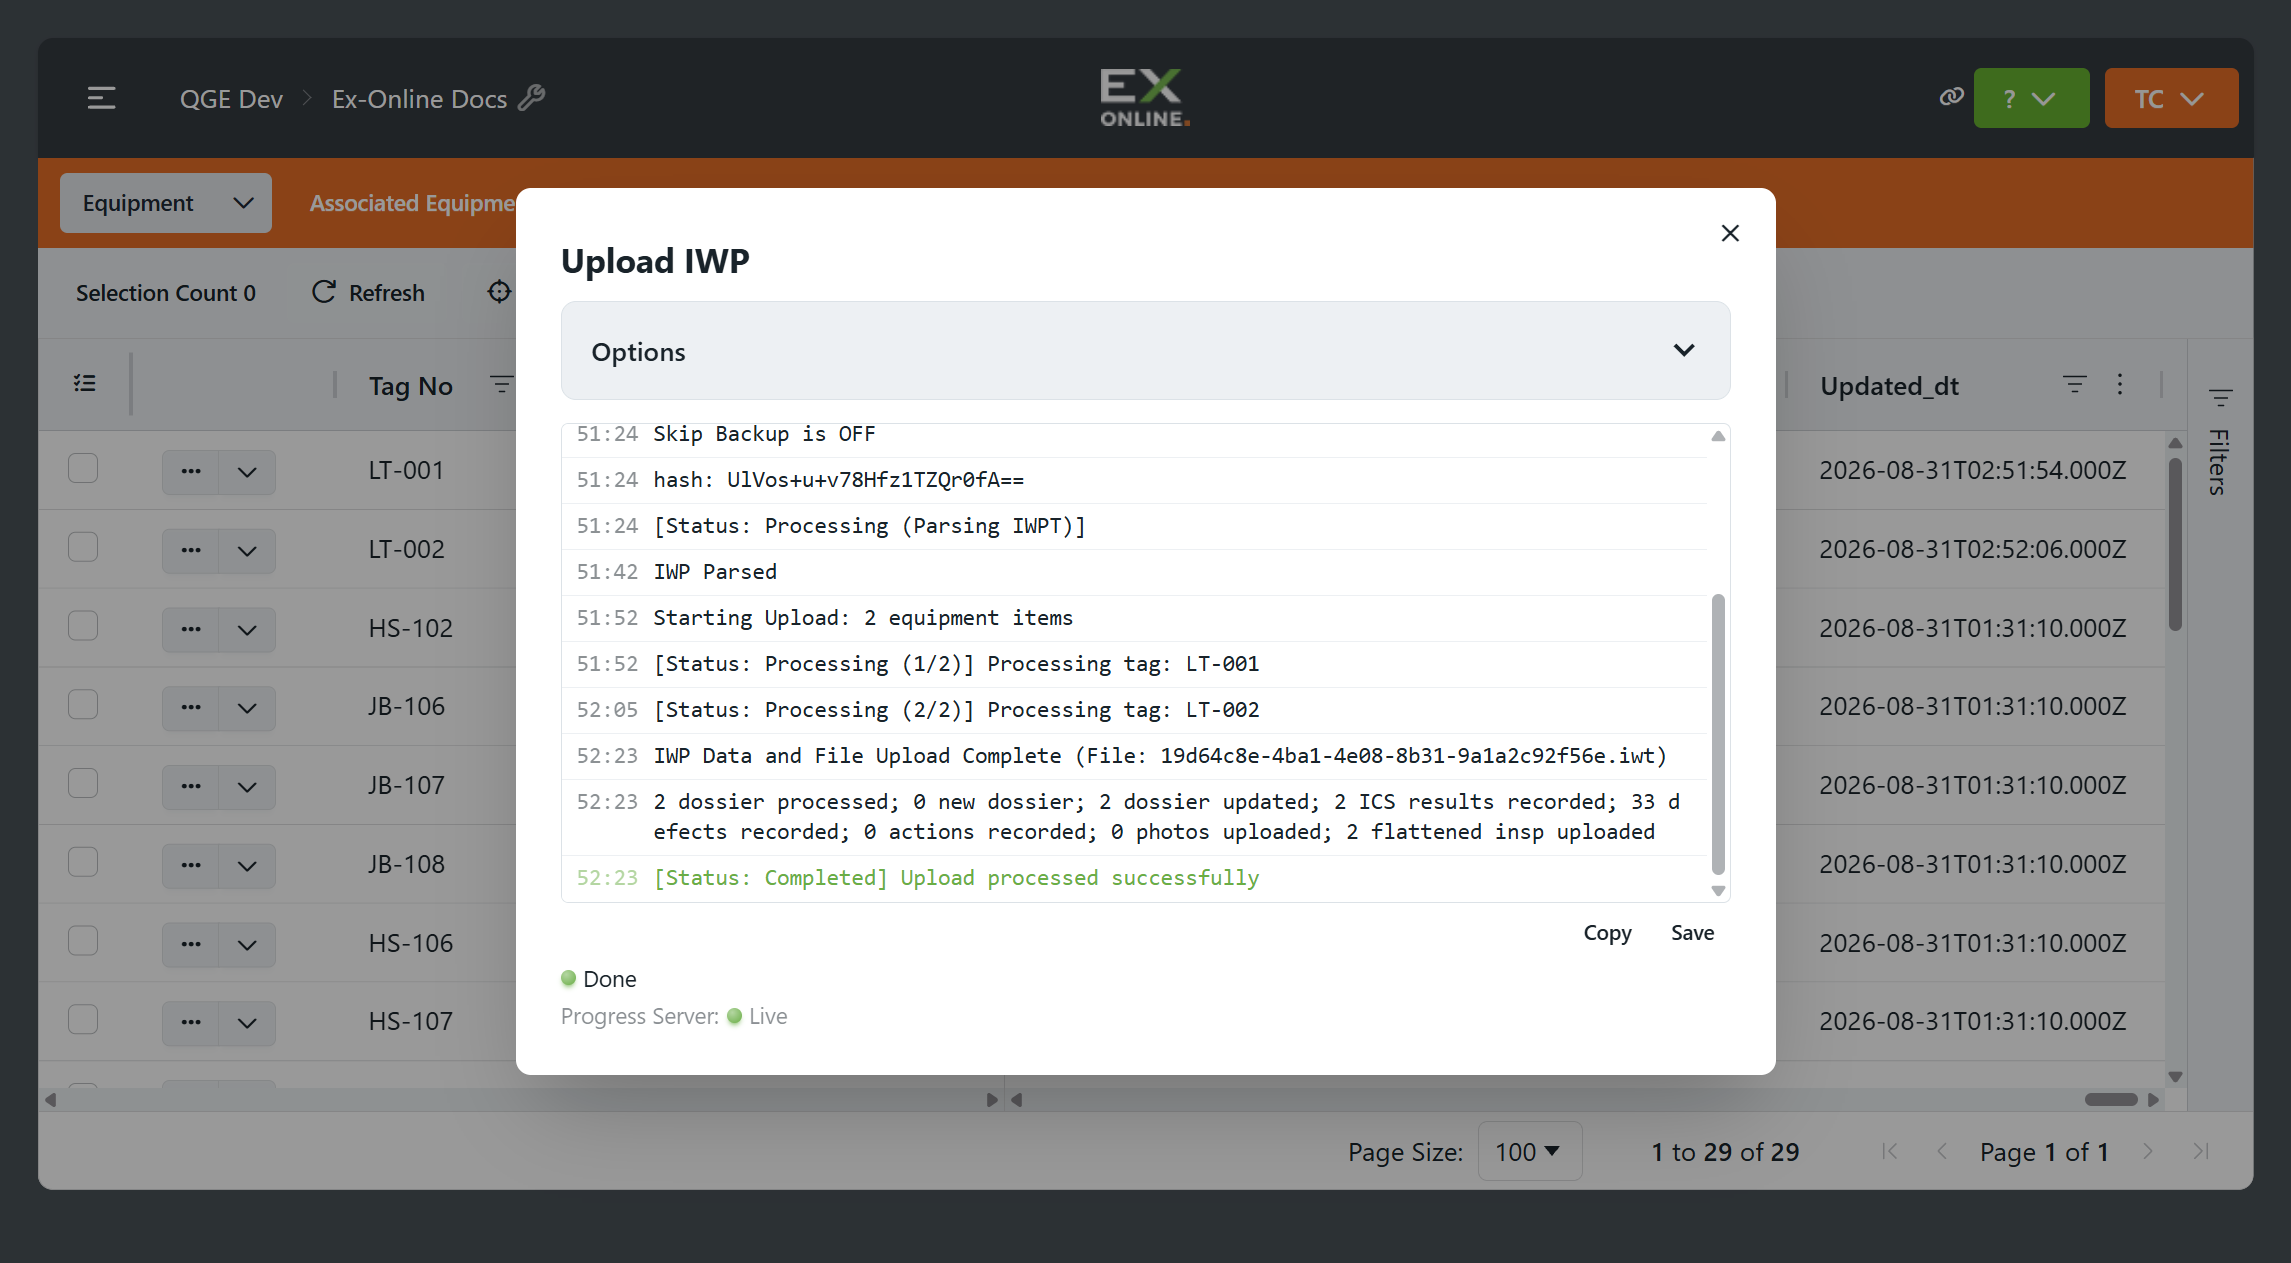
Task: Click the grid vertical scrollbar thumb
Action: pyautogui.click(x=2175, y=544)
